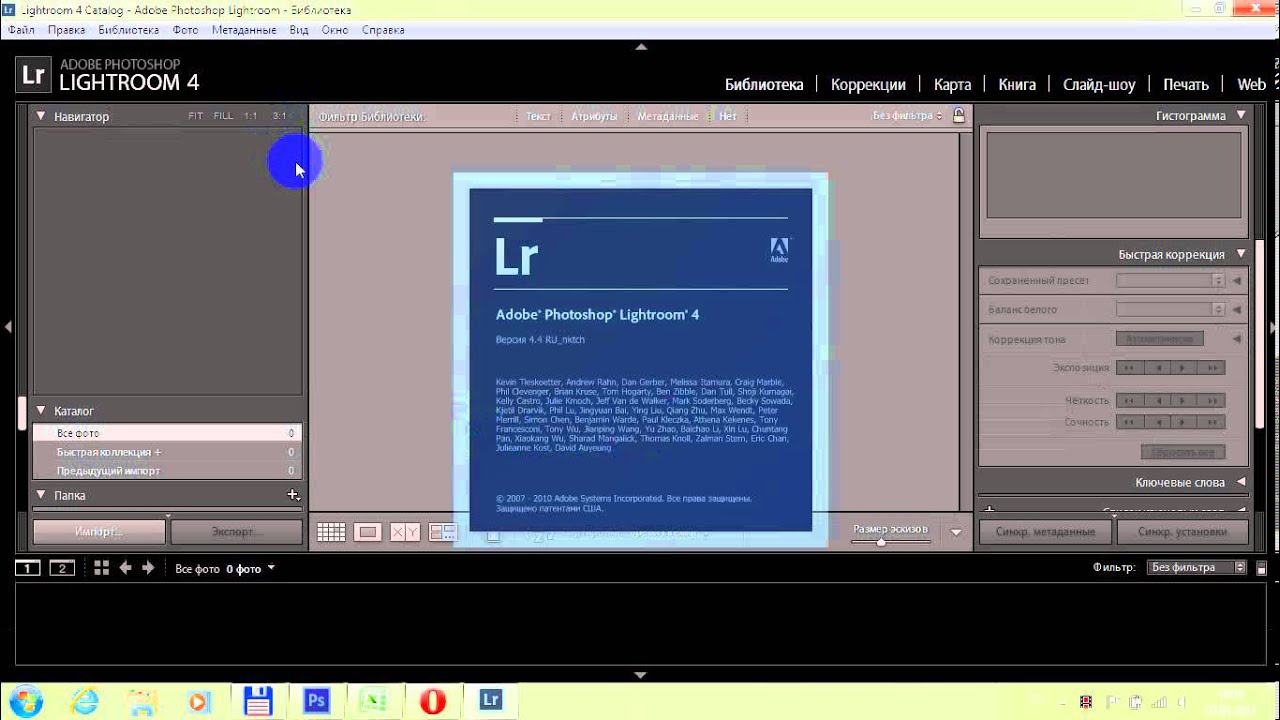Expand the Ключевые слова panel

[x=1241, y=482]
